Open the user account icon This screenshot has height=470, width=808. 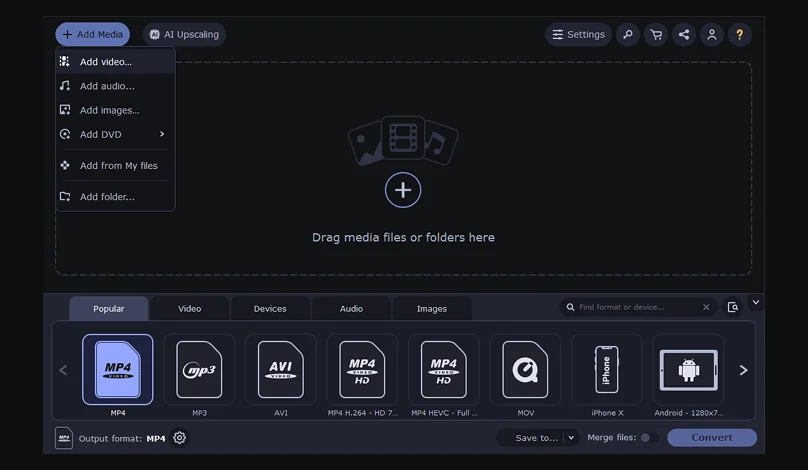[711, 35]
